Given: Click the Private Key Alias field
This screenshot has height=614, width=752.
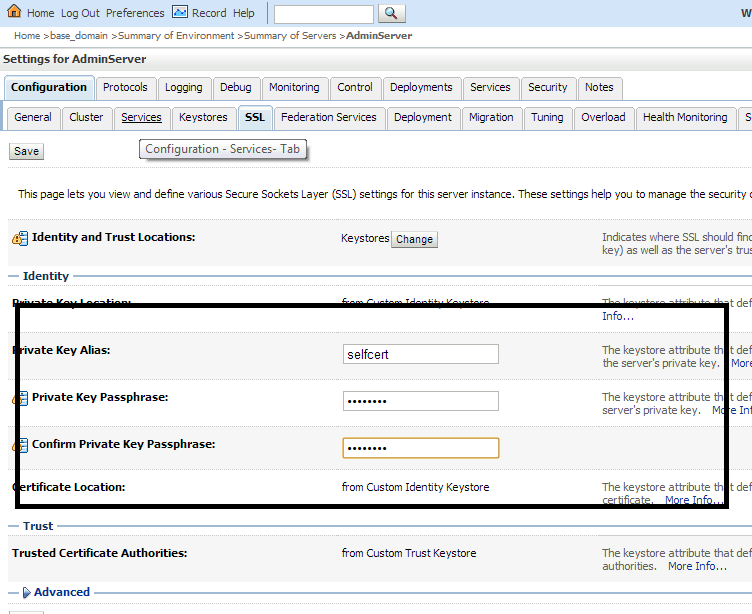Looking at the screenshot, I should 421,354.
